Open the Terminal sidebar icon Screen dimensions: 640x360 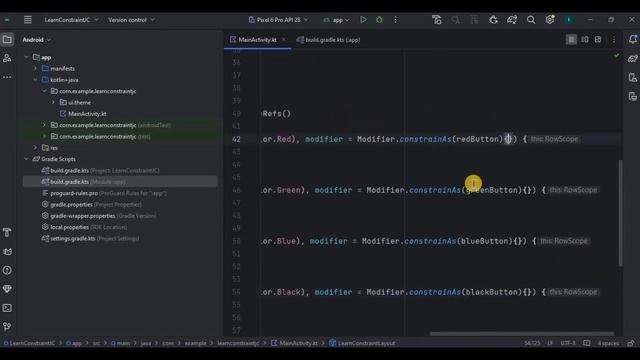pyautogui.click(x=7, y=308)
